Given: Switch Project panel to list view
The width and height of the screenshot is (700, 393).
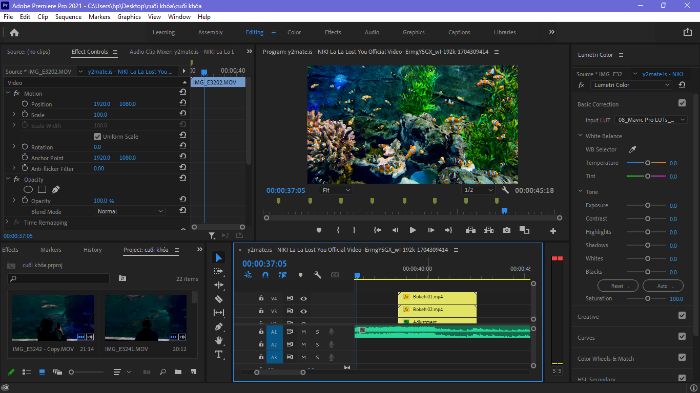Looking at the screenshot, I should [x=26, y=372].
